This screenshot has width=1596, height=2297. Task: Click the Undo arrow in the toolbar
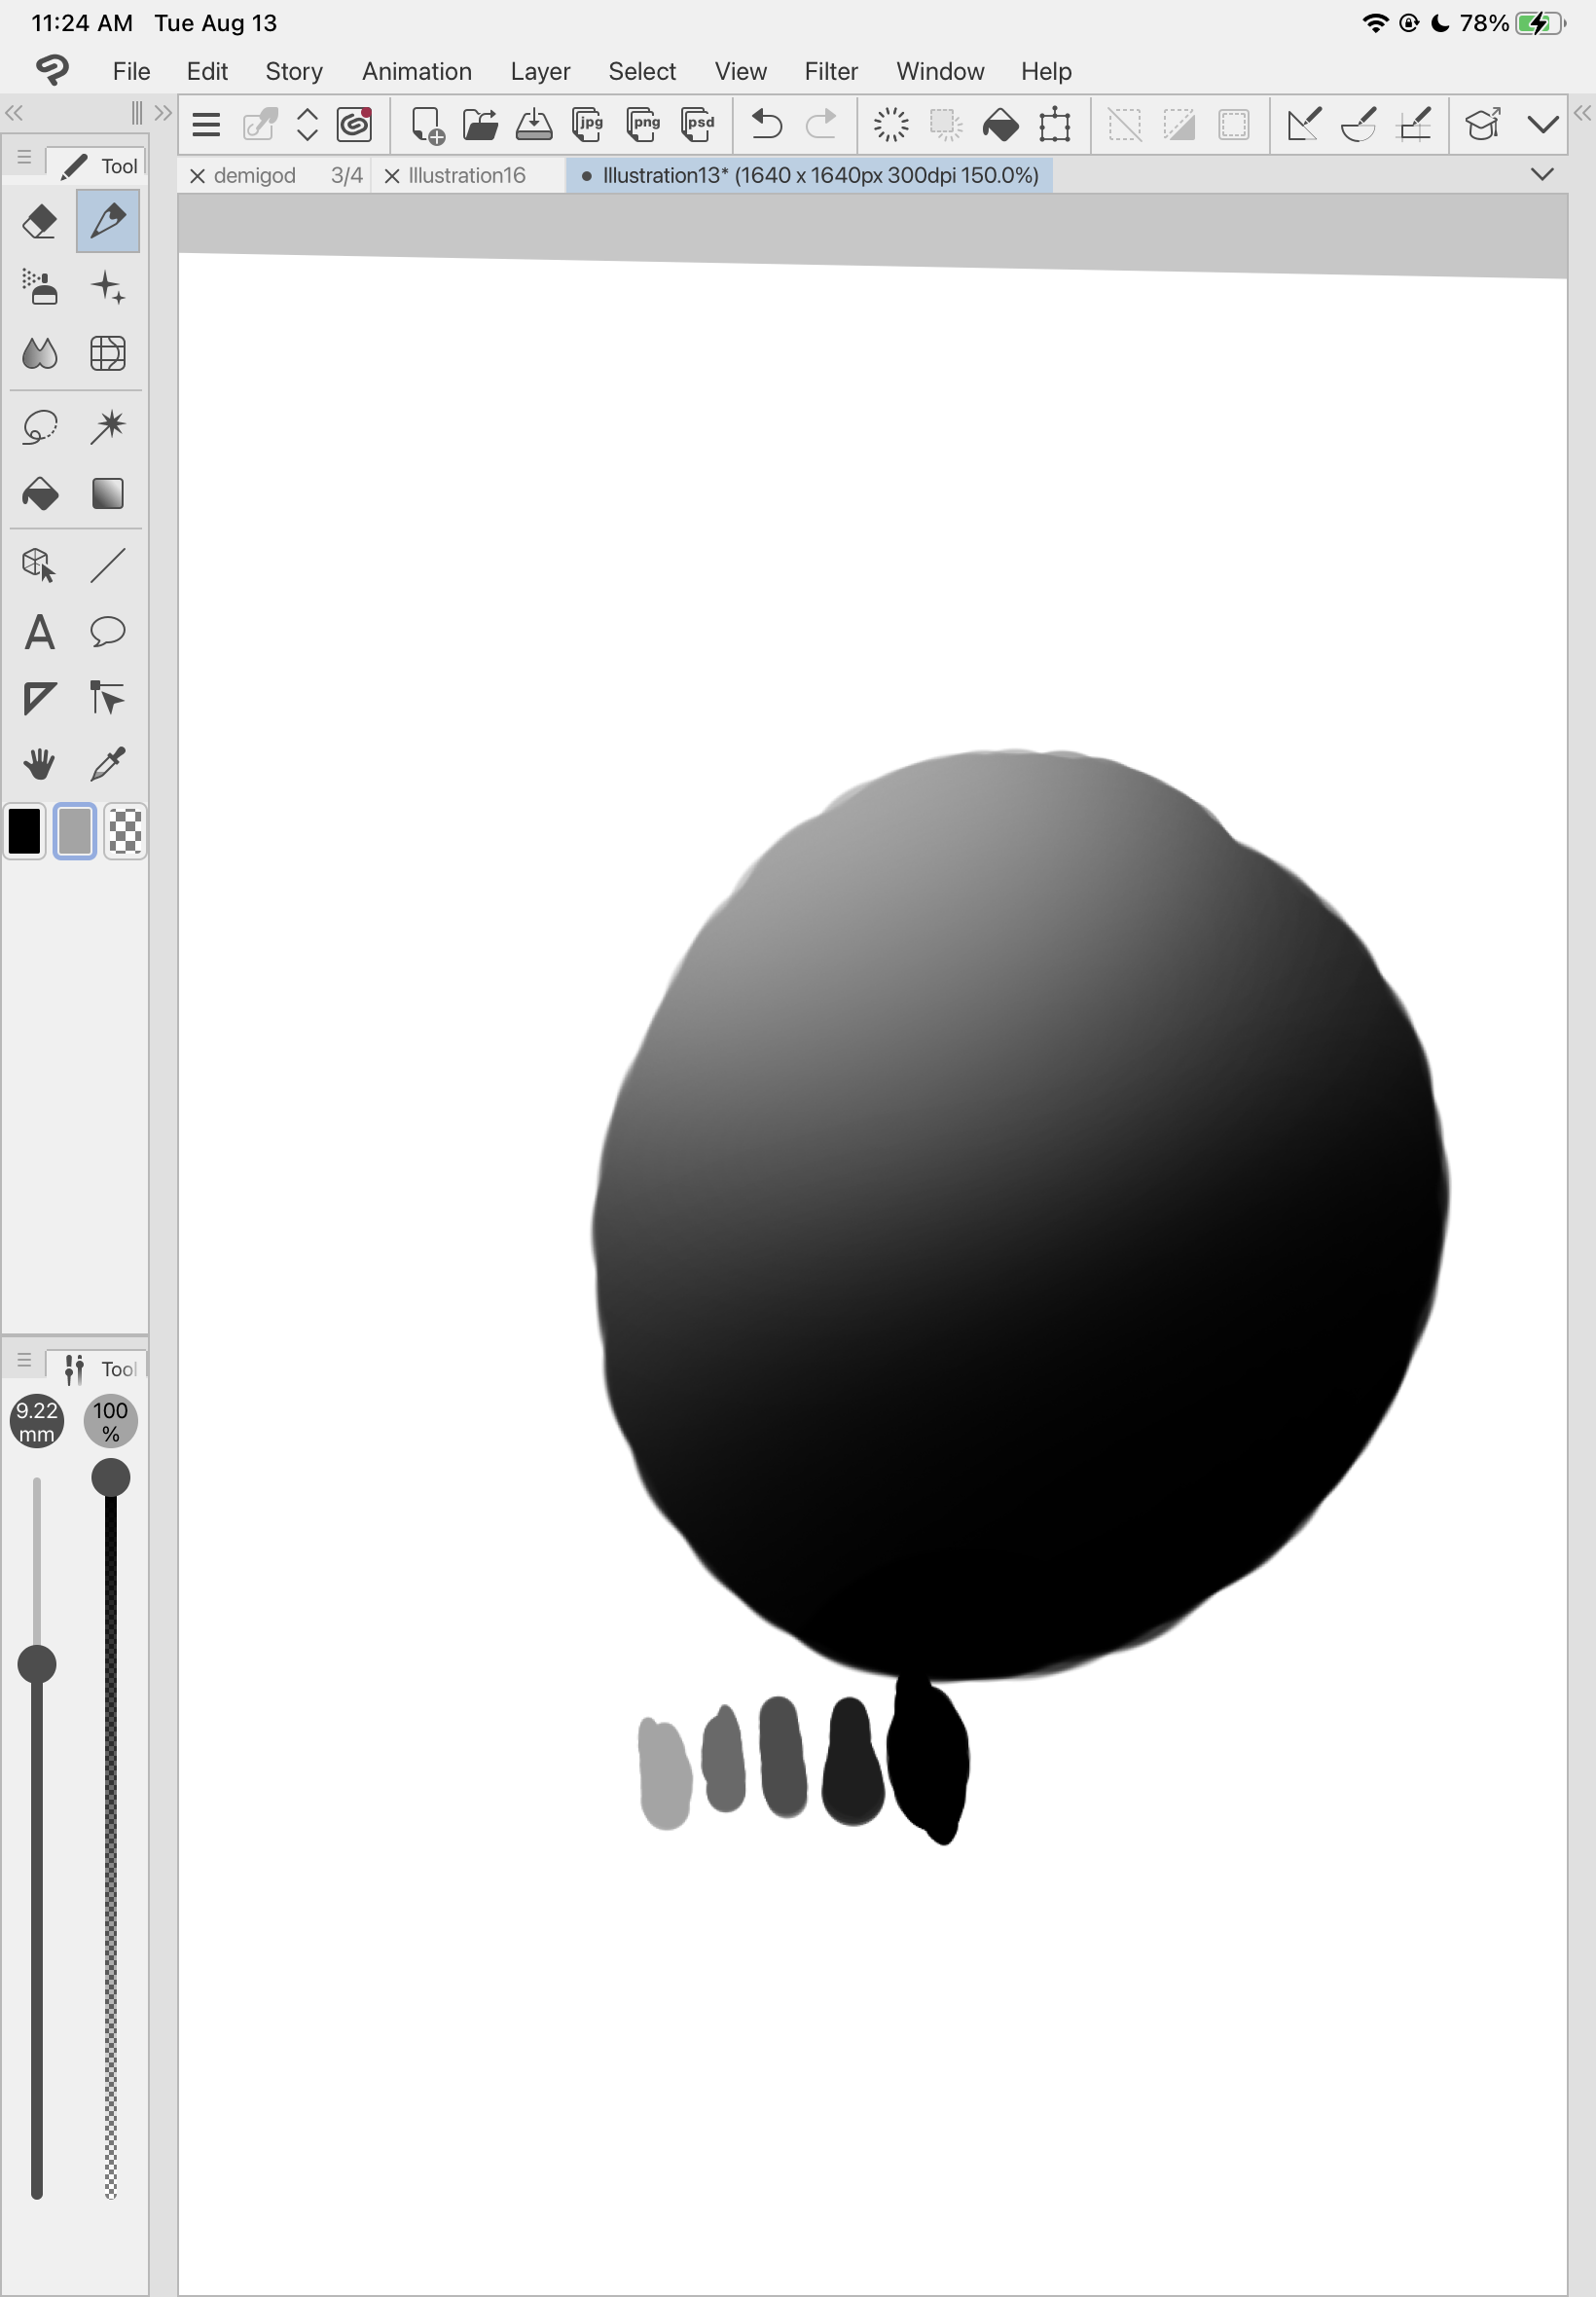coord(766,125)
